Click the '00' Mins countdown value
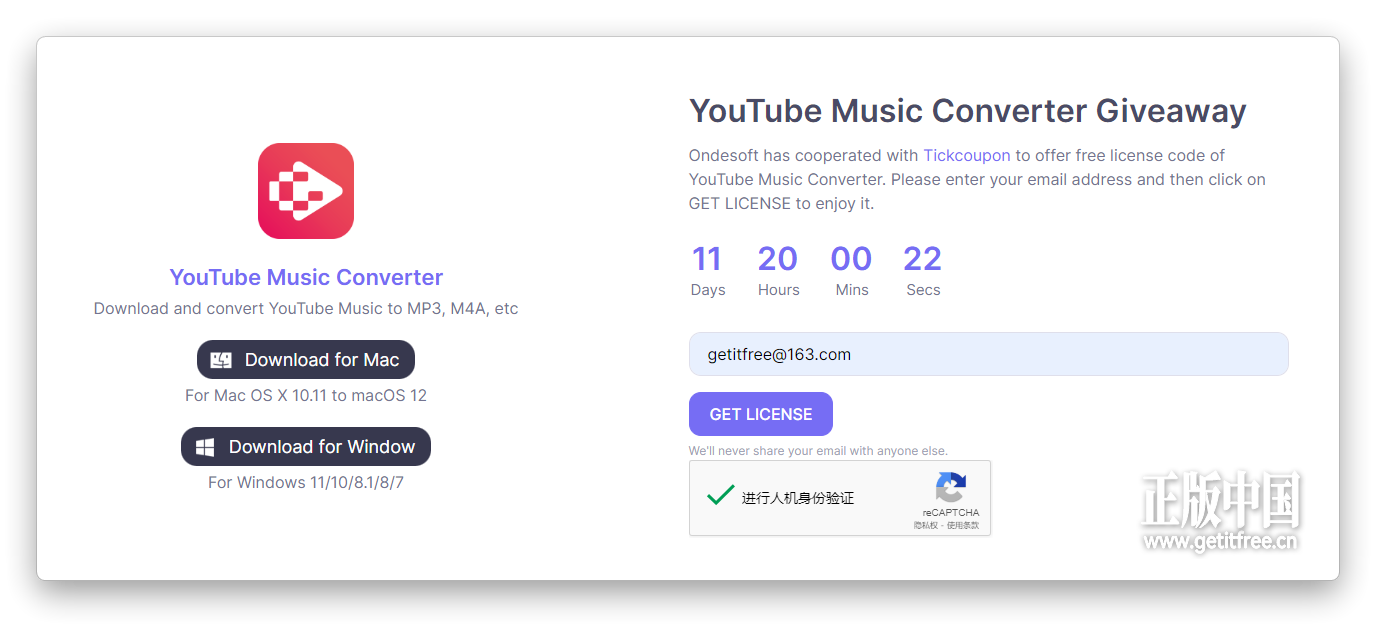The image size is (1376, 629). pos(851,259)
